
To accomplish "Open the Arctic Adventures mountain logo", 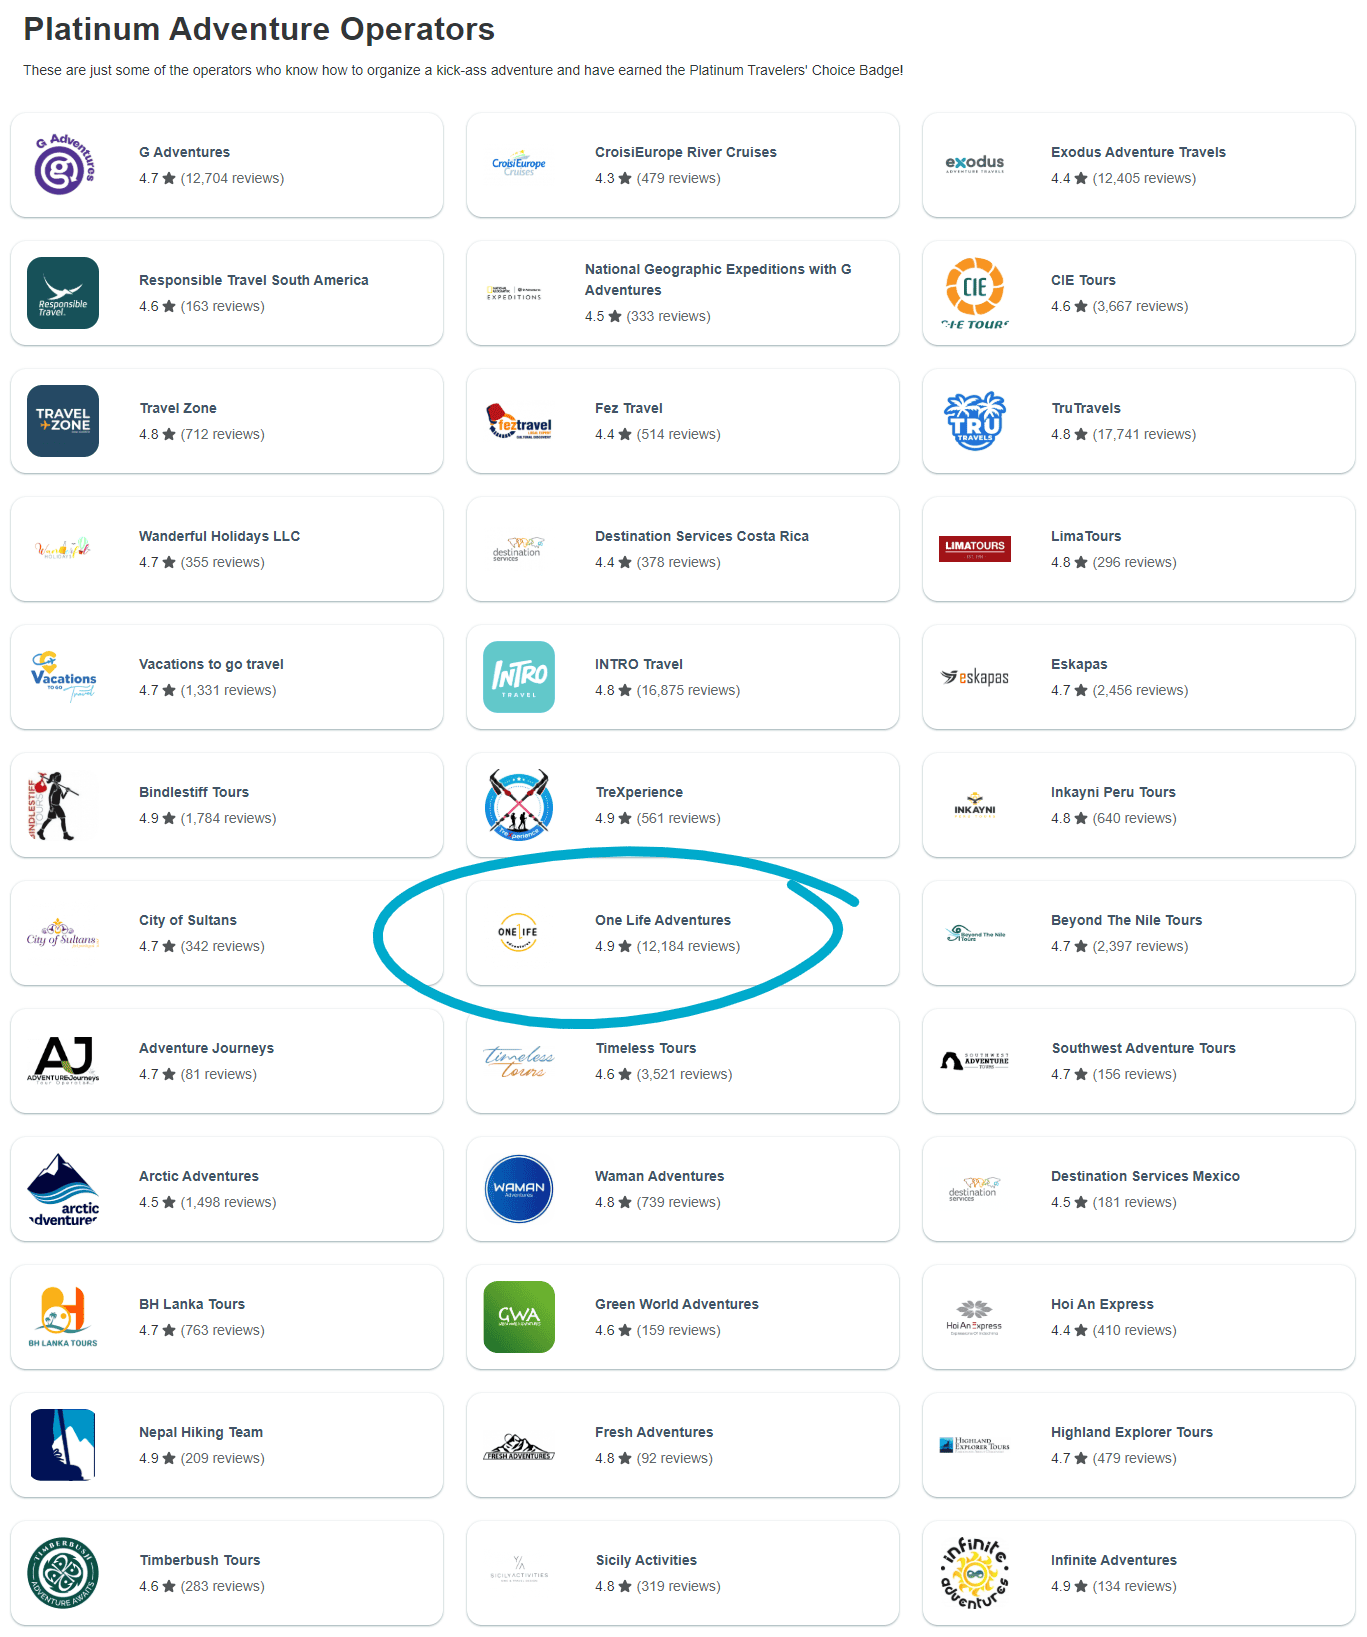I will click(x=63, y=1189).
